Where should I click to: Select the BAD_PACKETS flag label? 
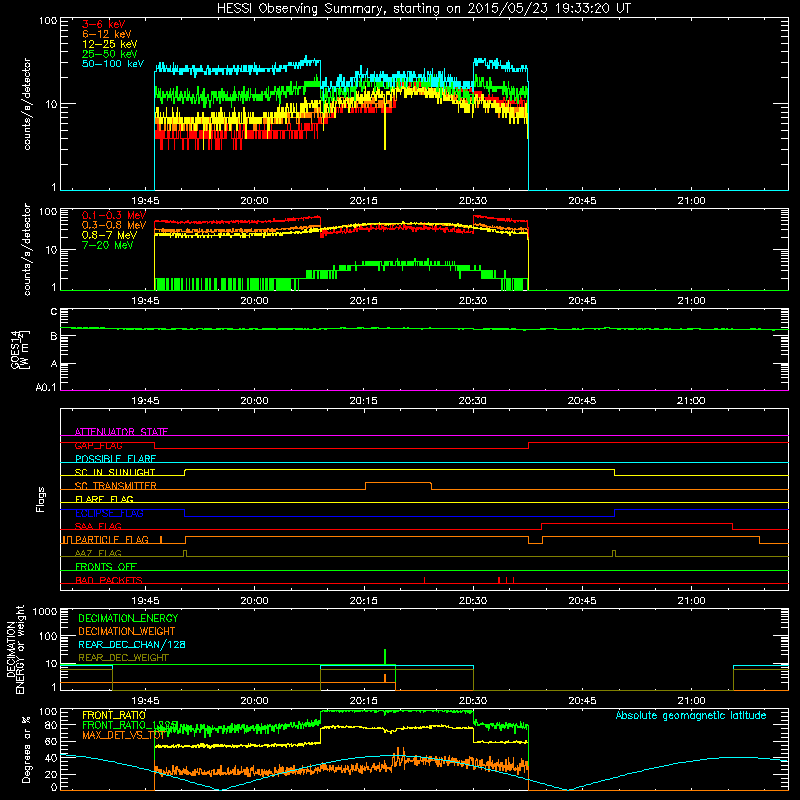click(x=109, y=581)
